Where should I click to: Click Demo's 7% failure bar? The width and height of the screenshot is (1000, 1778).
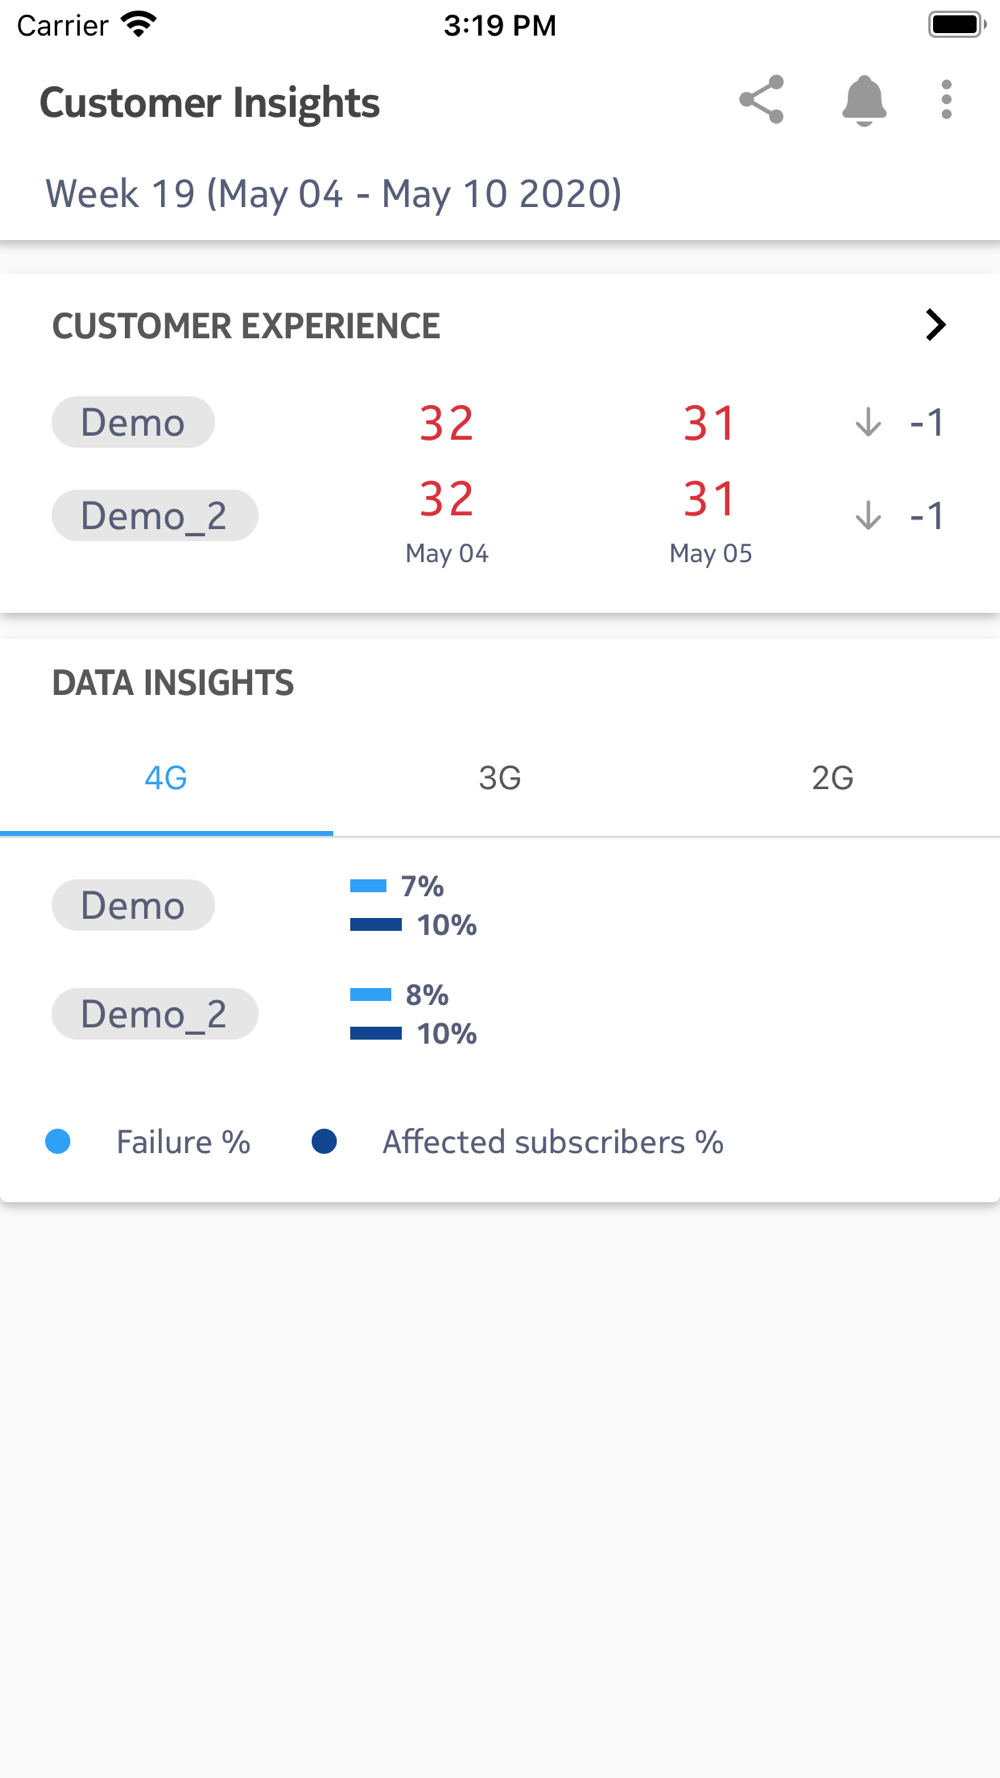click(368, 886)
